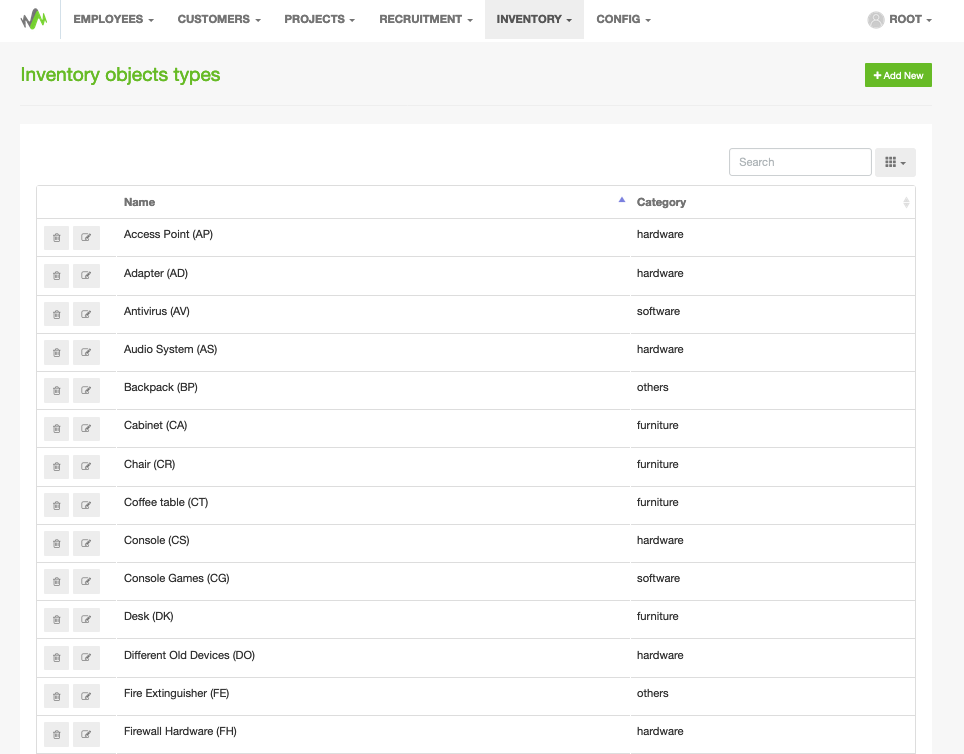Sort the table by Category column
Screen dimensions: 964x754
tap(661, 202)
